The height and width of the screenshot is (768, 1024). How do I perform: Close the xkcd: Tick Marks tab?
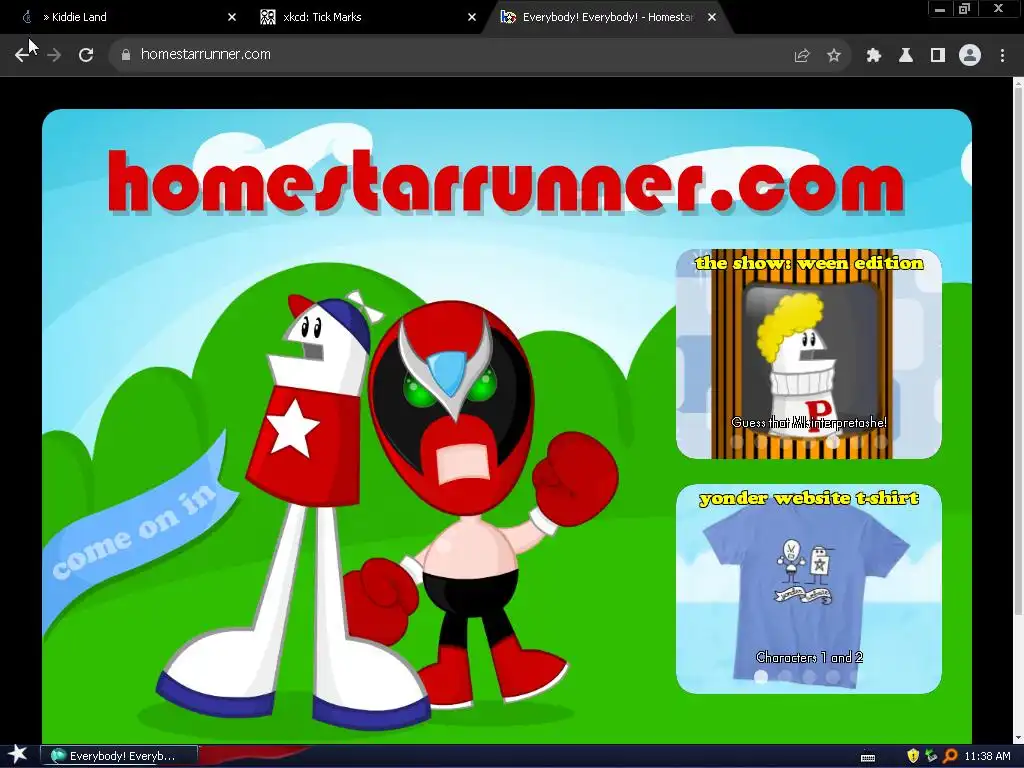coord(472,17)
